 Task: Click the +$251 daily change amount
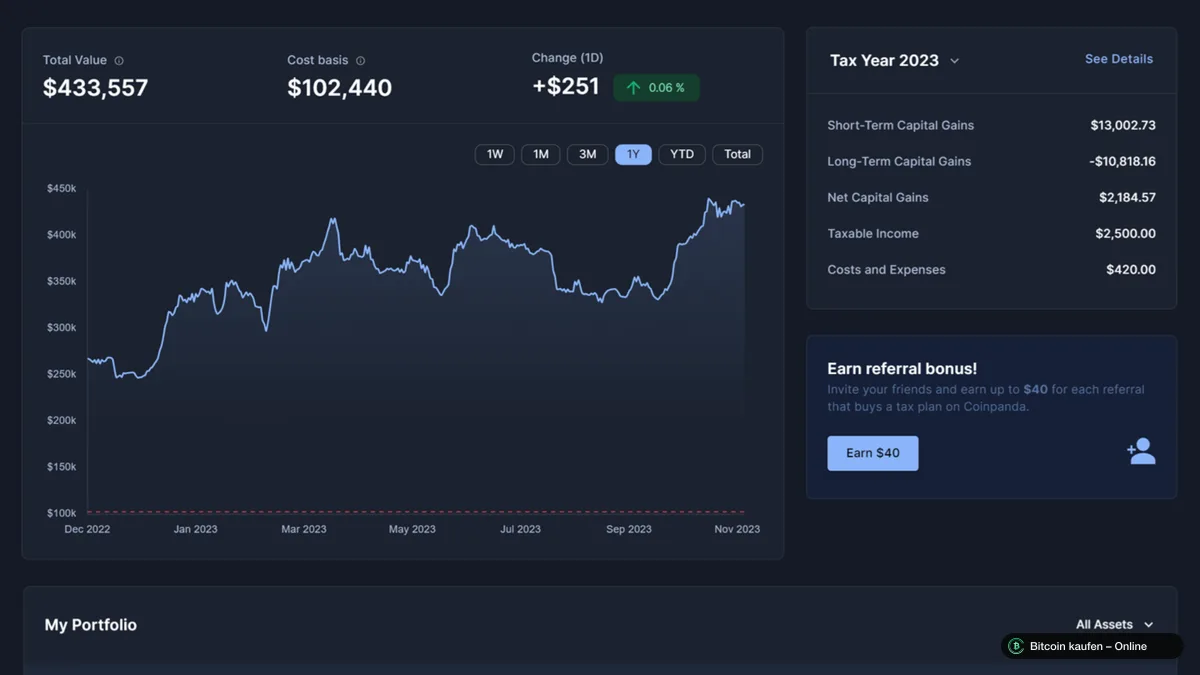566,87
